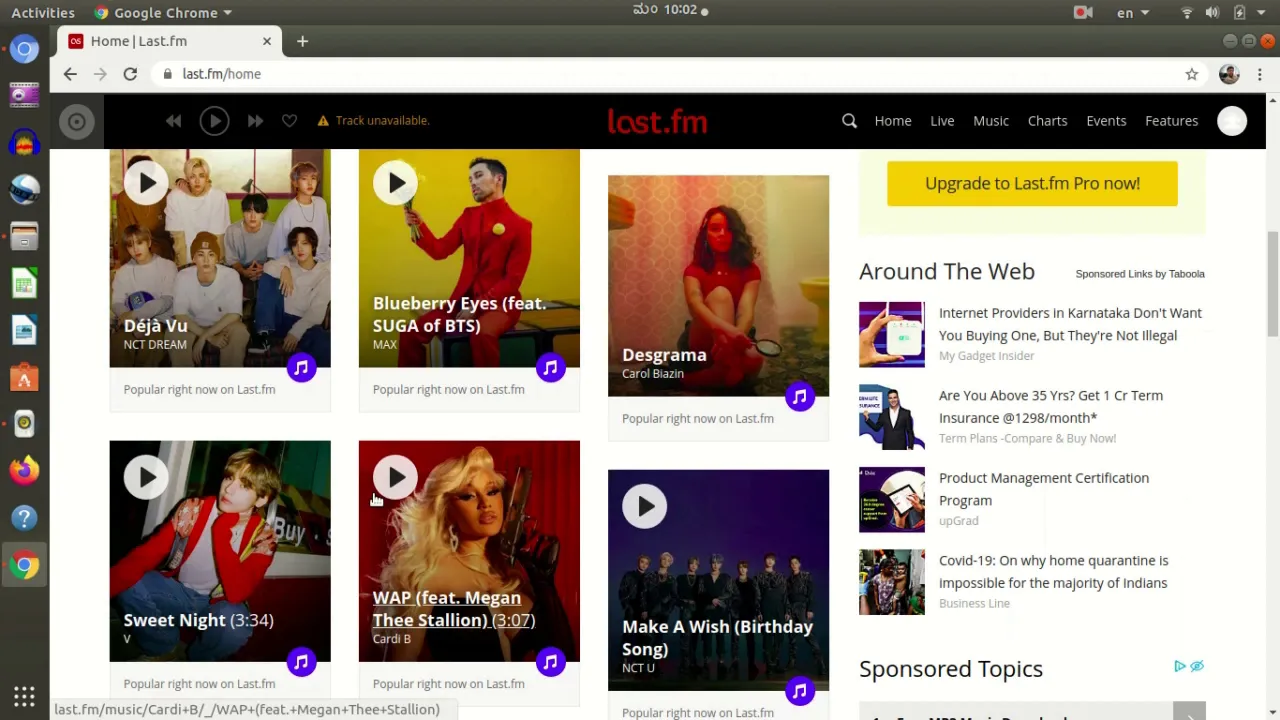Go to Home in Last.fm navigation

click(x=893, y=121)
